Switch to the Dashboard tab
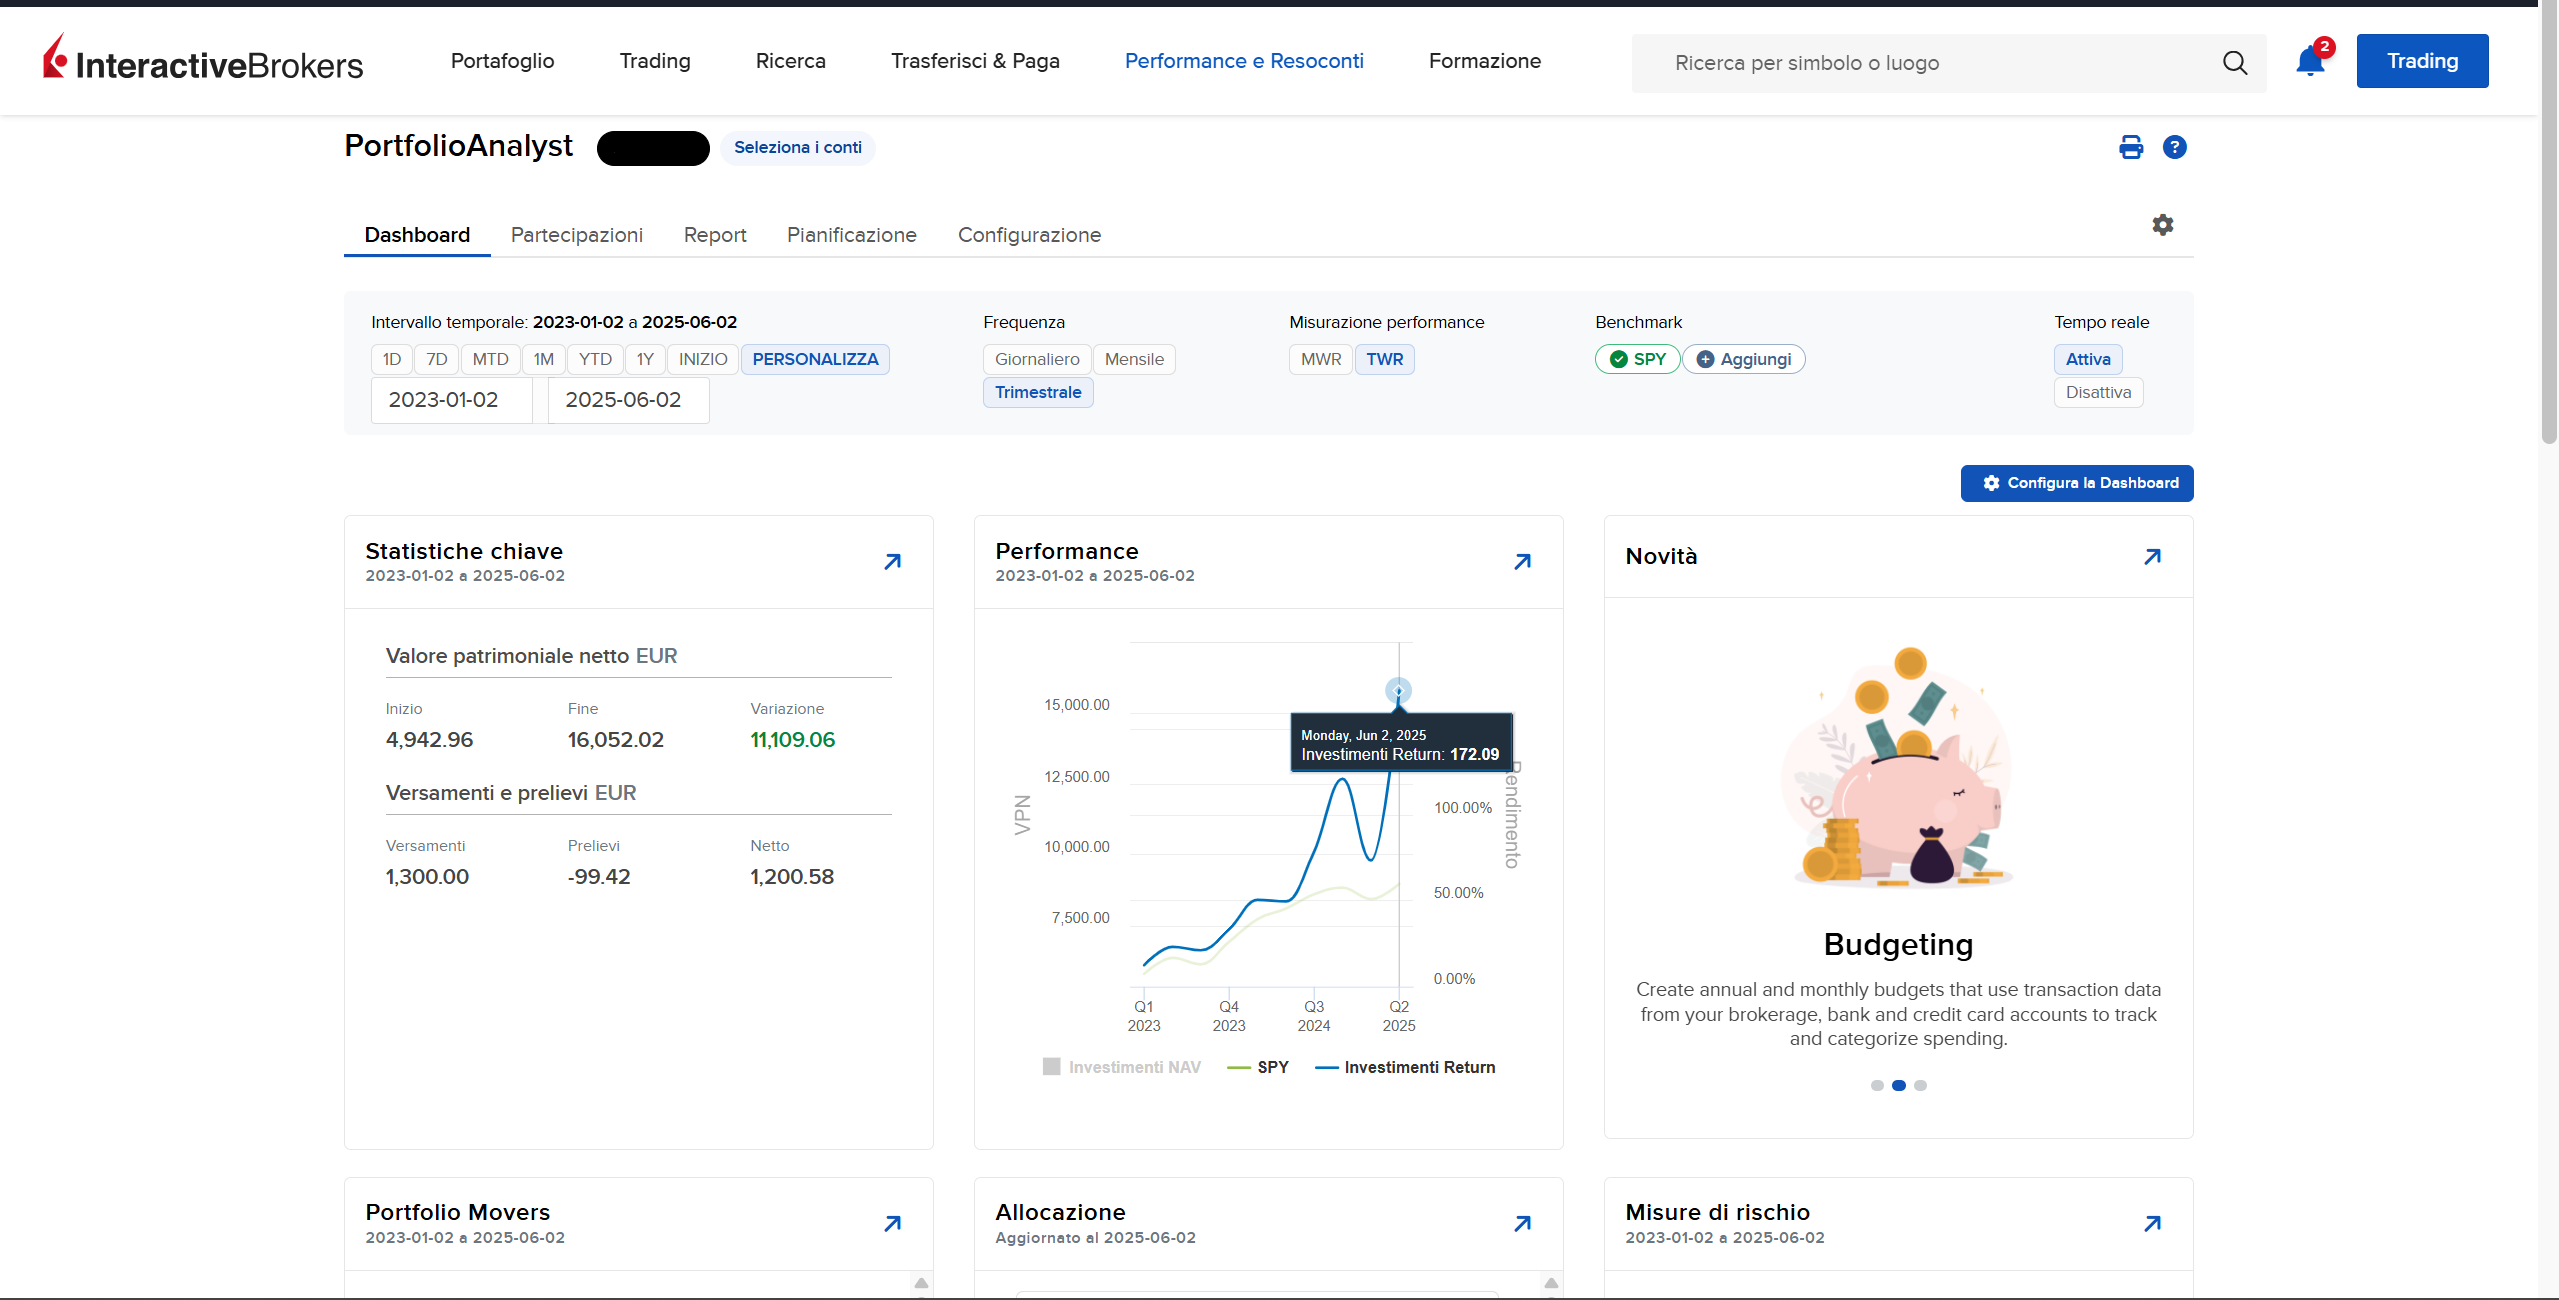The image size is (2559, 1300). coord(417,235)
